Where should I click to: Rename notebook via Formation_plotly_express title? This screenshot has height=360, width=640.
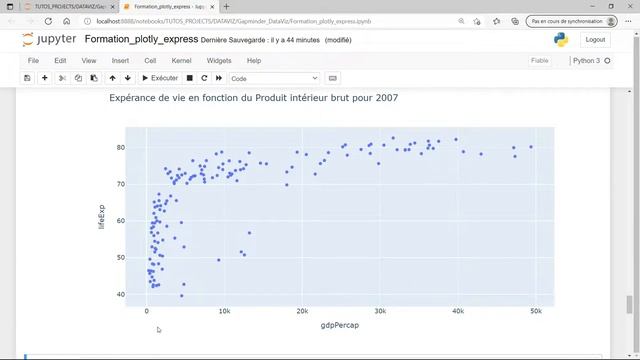point(141,39)
